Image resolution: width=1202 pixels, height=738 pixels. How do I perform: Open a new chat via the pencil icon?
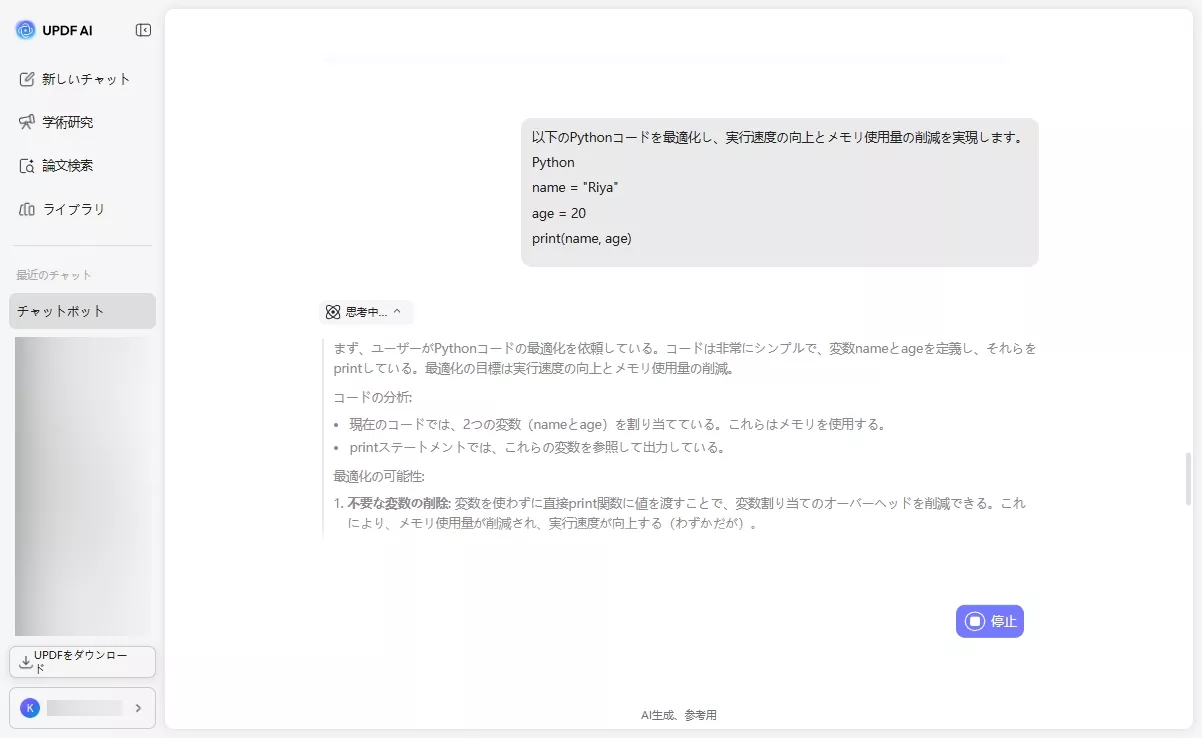click(x=24, y=78)
